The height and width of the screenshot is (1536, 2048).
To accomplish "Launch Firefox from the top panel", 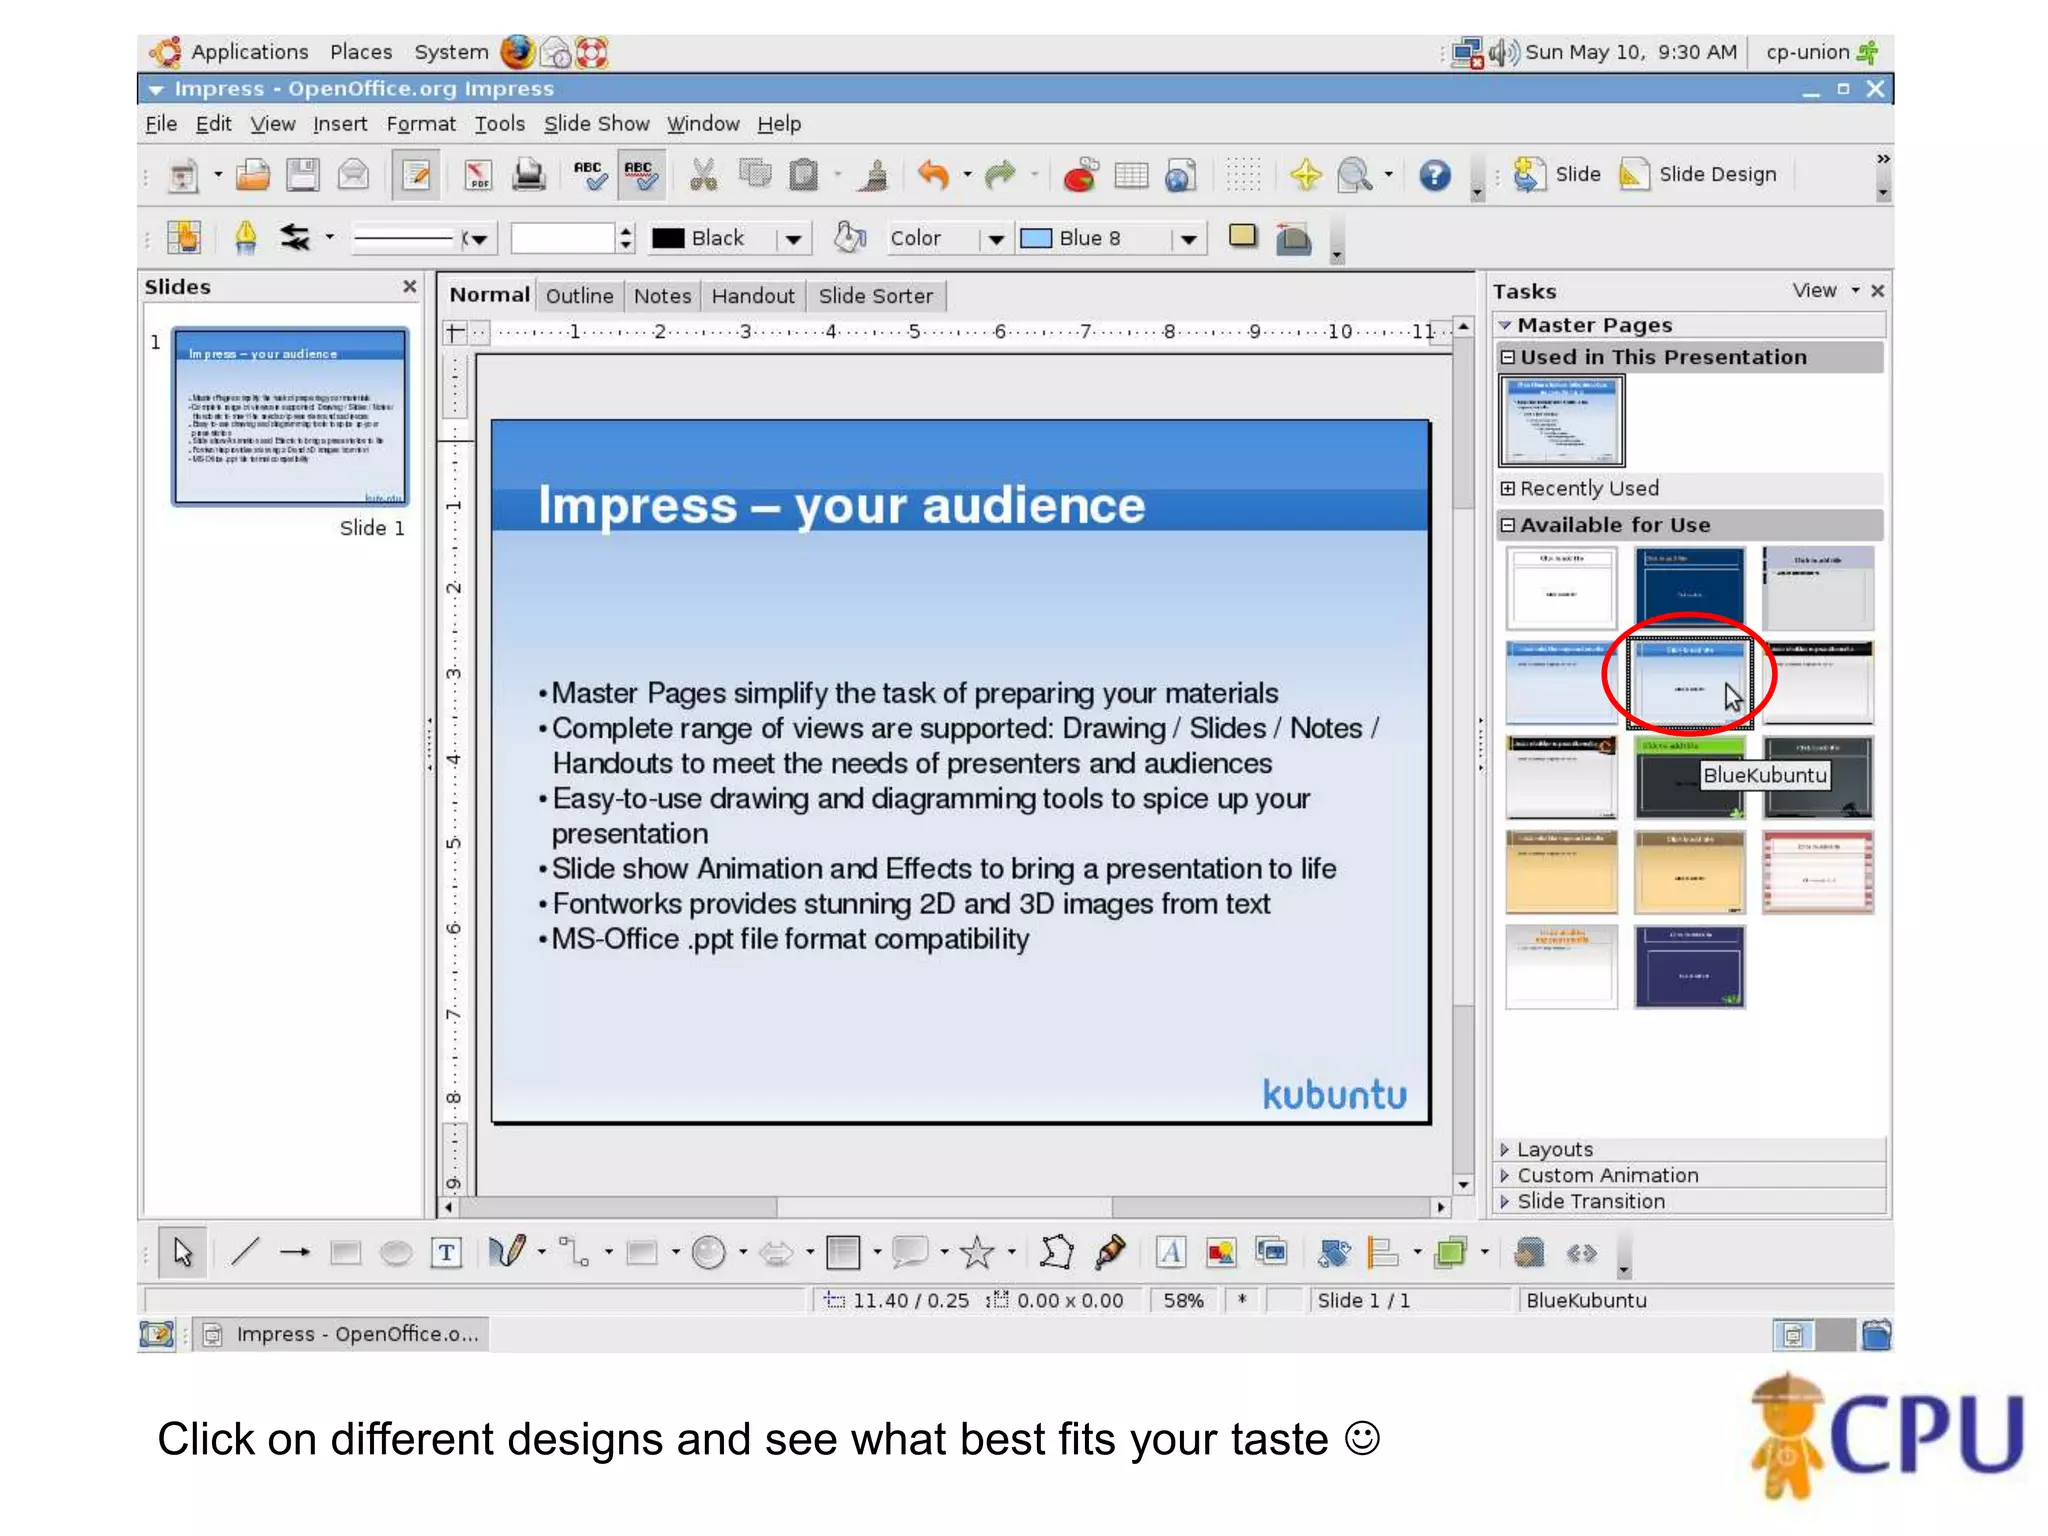I will 517,52.
